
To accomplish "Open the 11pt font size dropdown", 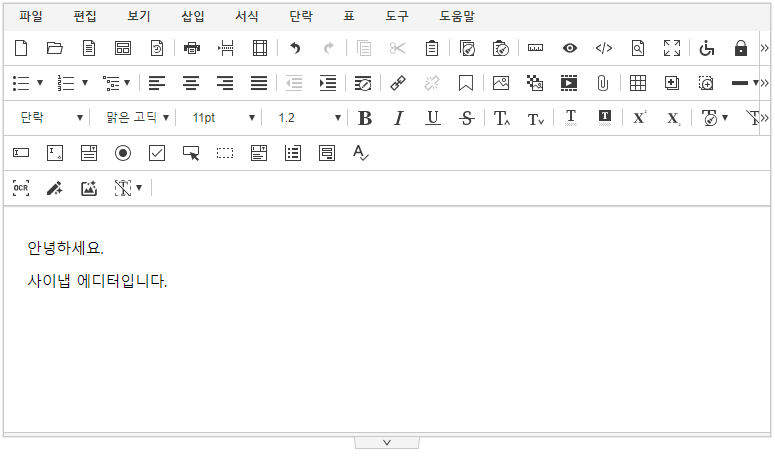I will [x=223, y=118].
